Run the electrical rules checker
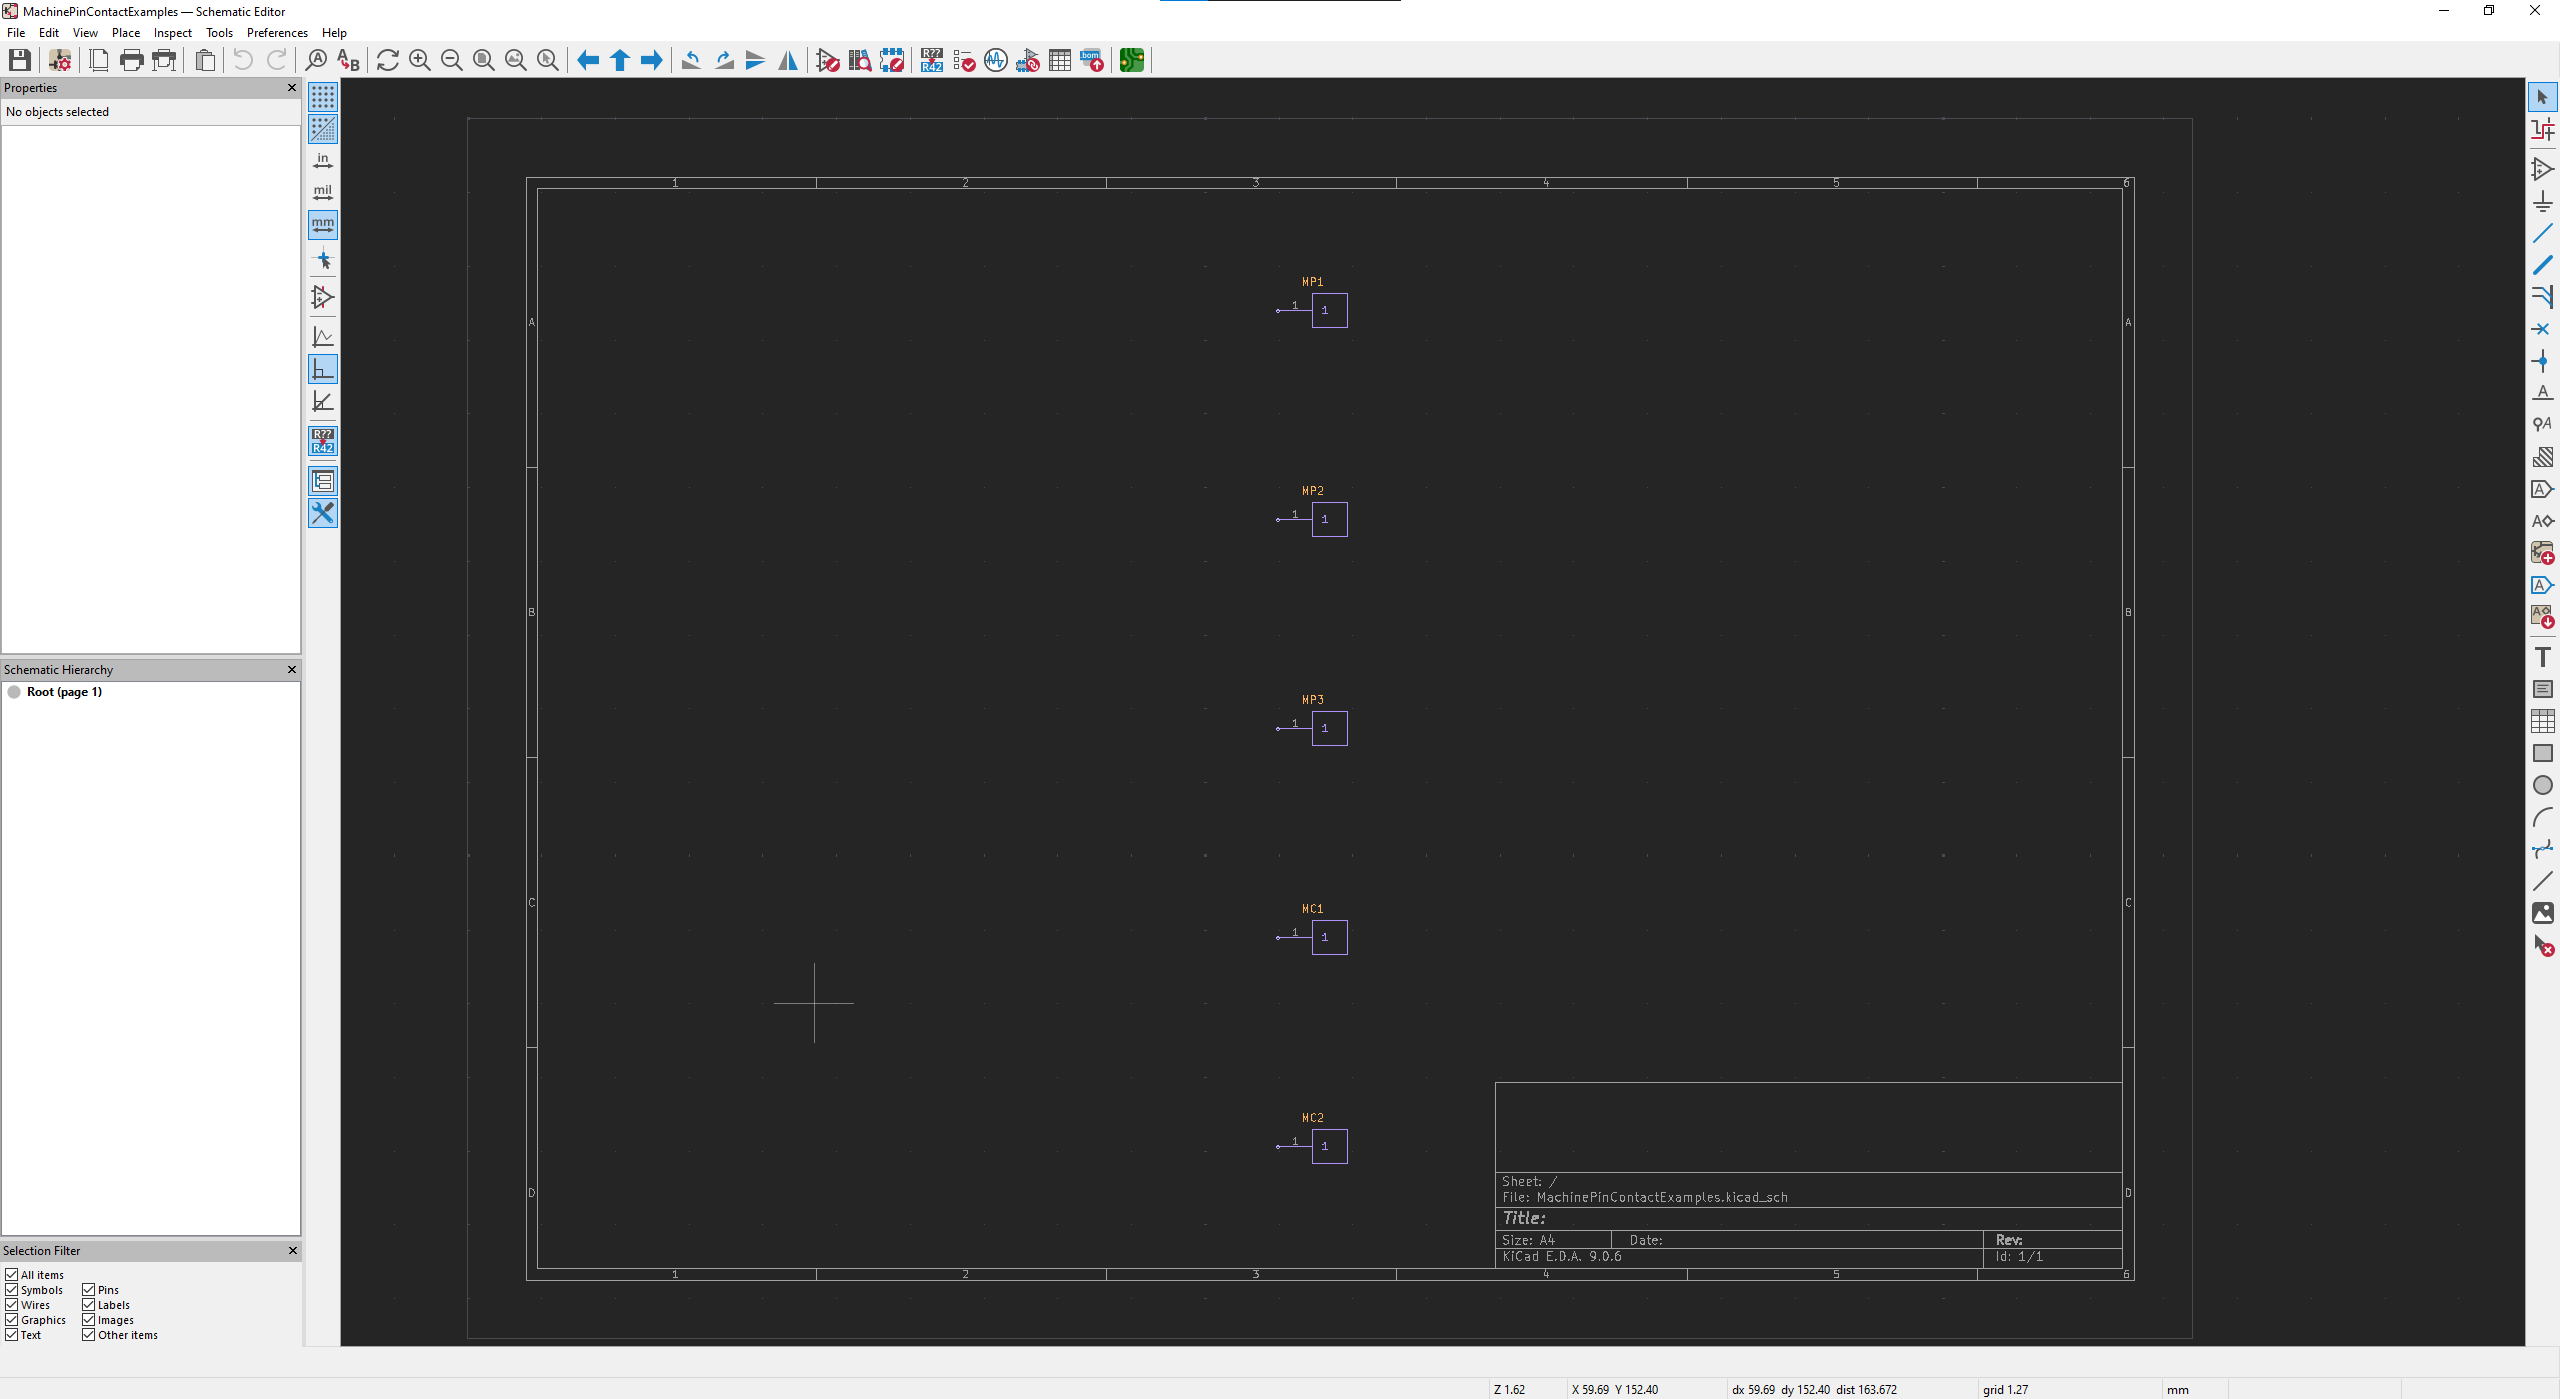The height and width of the screenshot is (1399, 2560). click(x=964, y=60)
